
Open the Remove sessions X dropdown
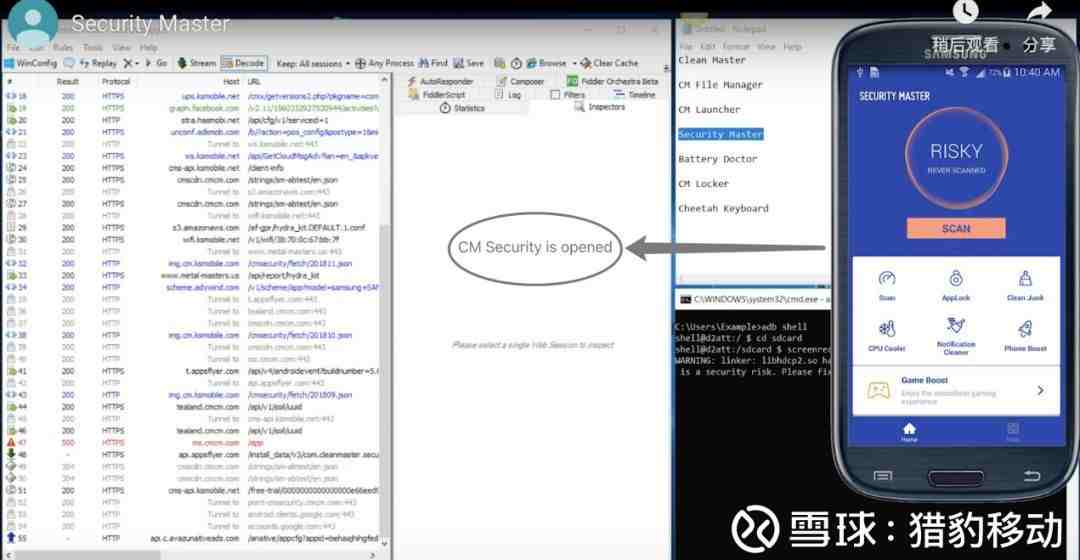pos(131,63)
